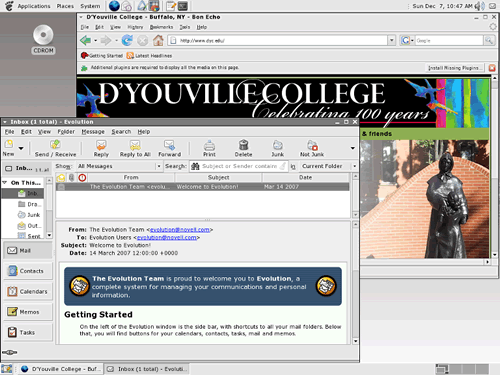Click the Send / Receive mail button
The image size is (500, 375).
[55, 148]
